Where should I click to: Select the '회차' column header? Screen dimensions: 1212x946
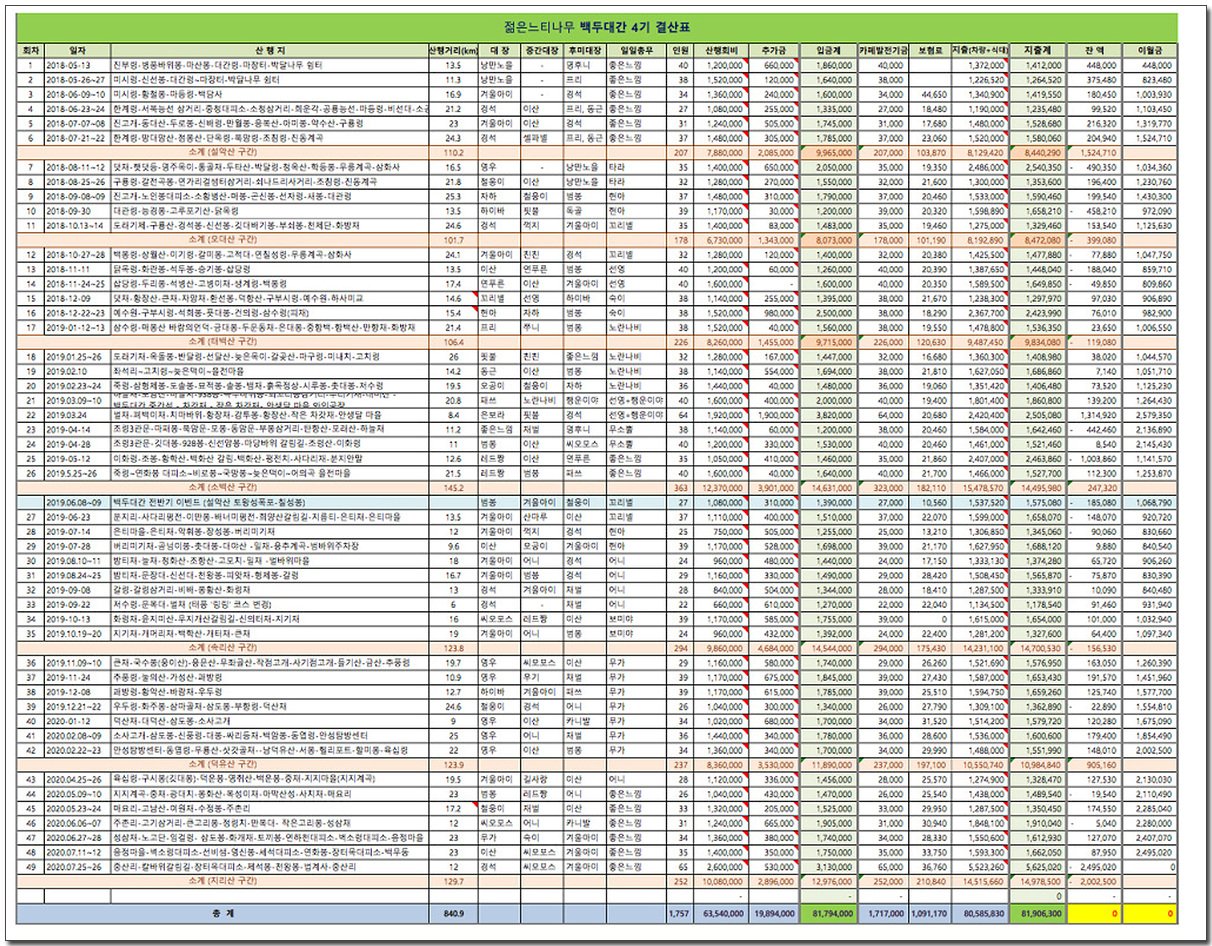click(31, 51)
